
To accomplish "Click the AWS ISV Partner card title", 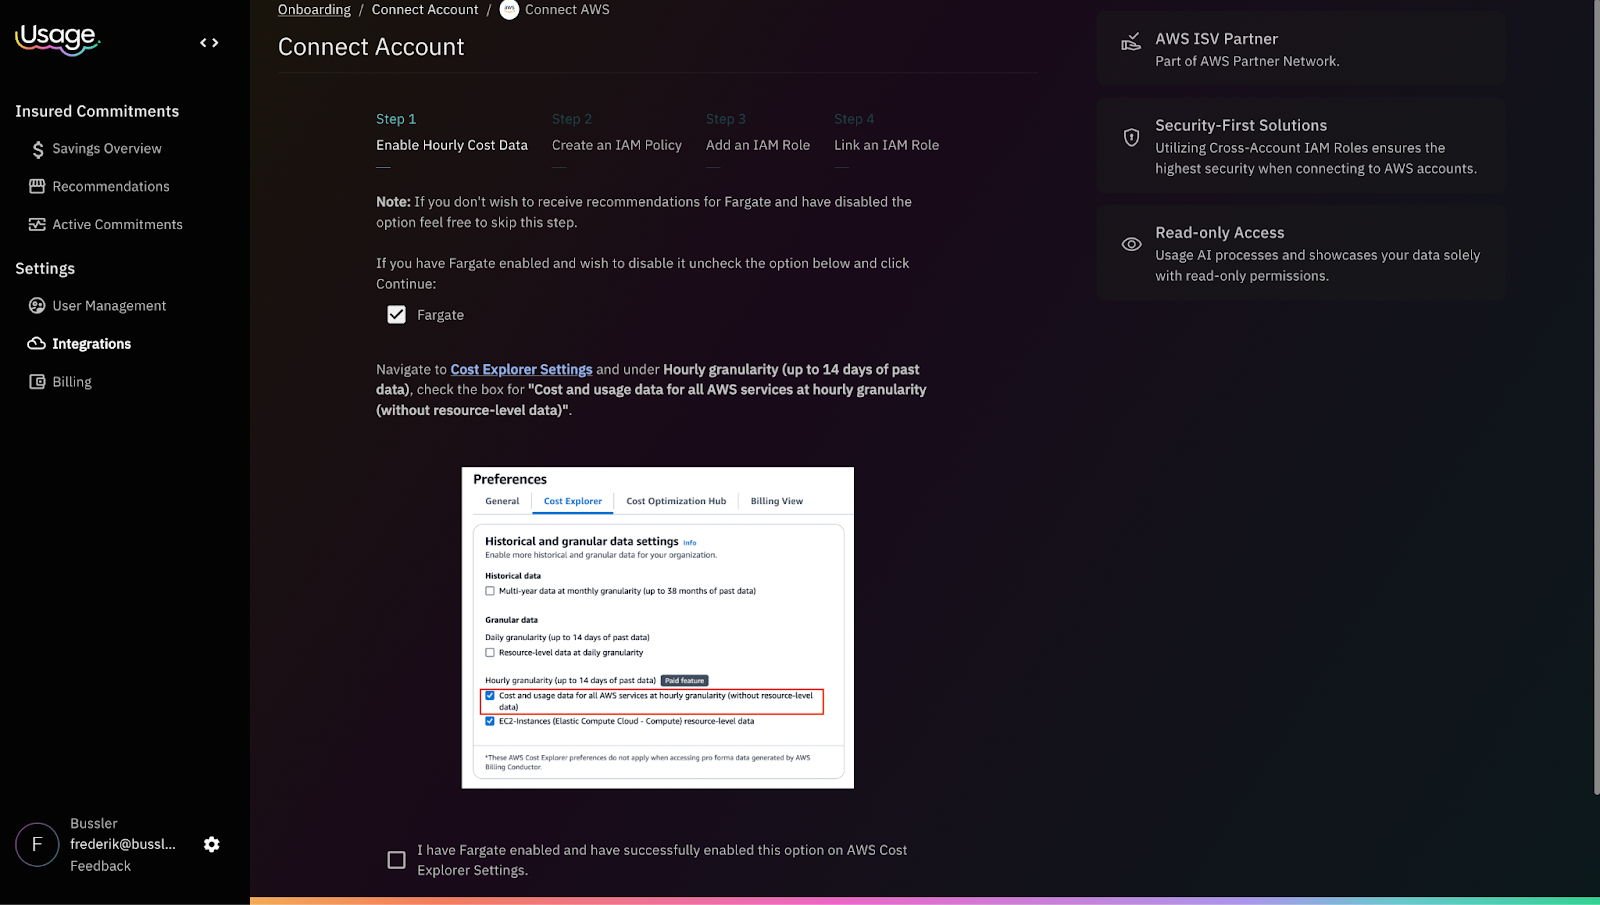I will pos(1216,39).
